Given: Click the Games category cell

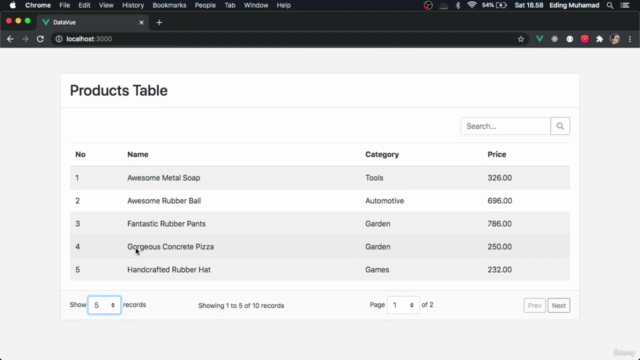Looking at the screenshot, I should (377, 269).
